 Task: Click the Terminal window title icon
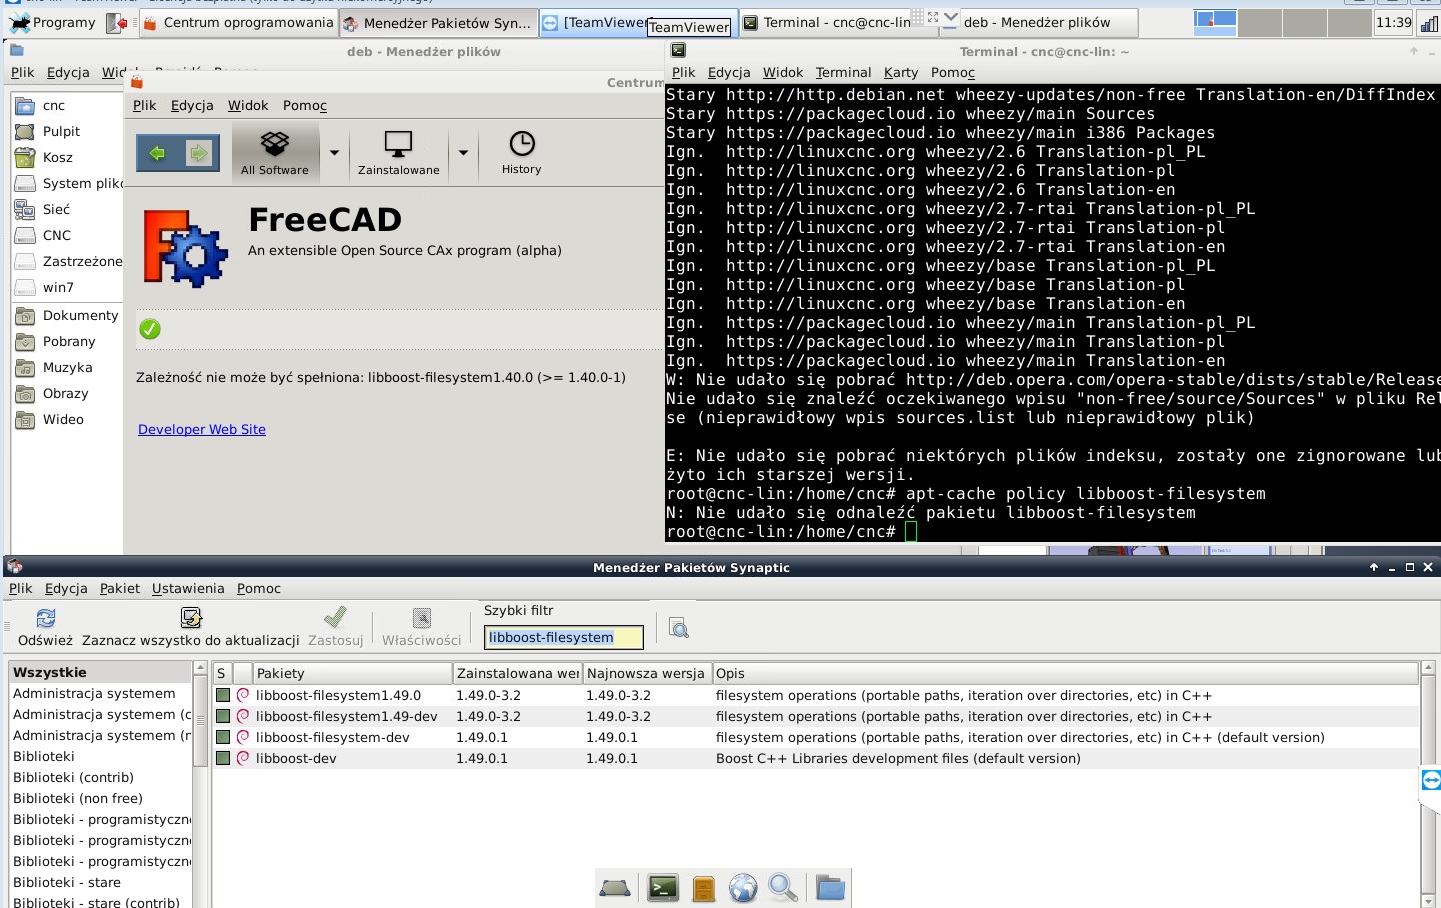[x=679, y=50]
